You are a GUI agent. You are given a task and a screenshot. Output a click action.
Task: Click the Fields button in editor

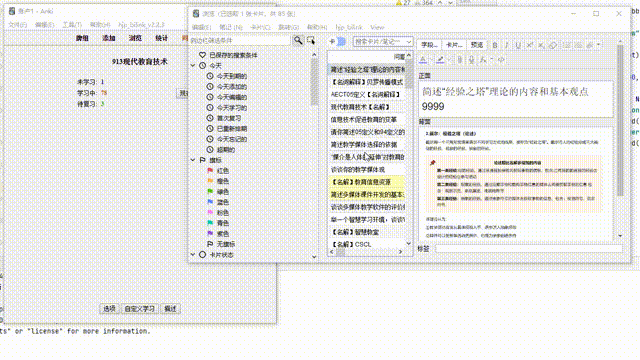click(429, 45)
